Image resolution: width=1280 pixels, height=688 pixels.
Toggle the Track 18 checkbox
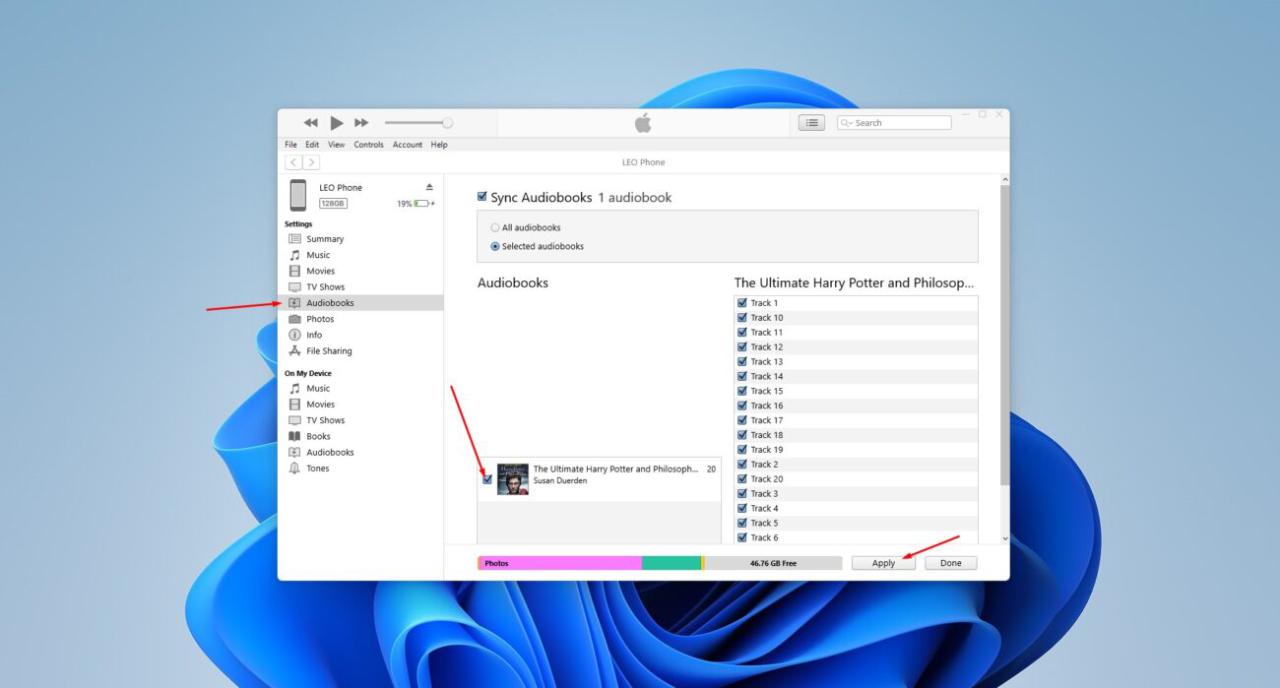742,435
